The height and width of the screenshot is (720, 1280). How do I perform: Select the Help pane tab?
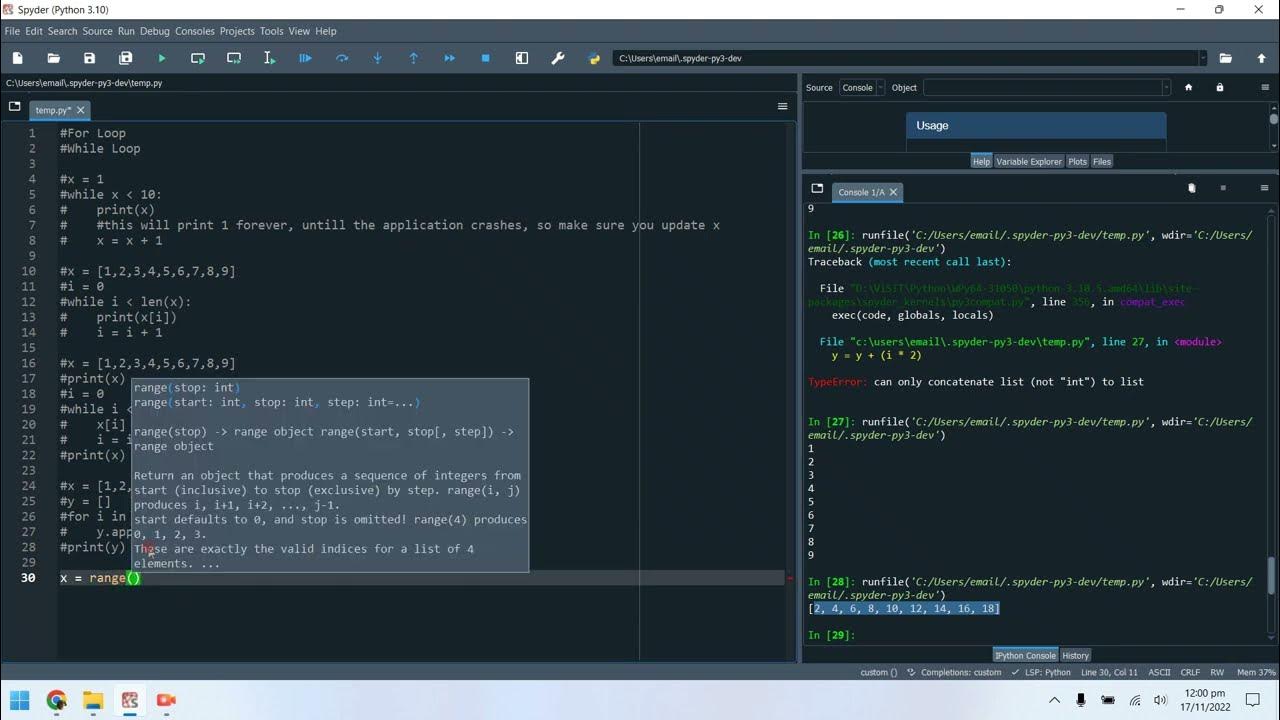point(981,161)
